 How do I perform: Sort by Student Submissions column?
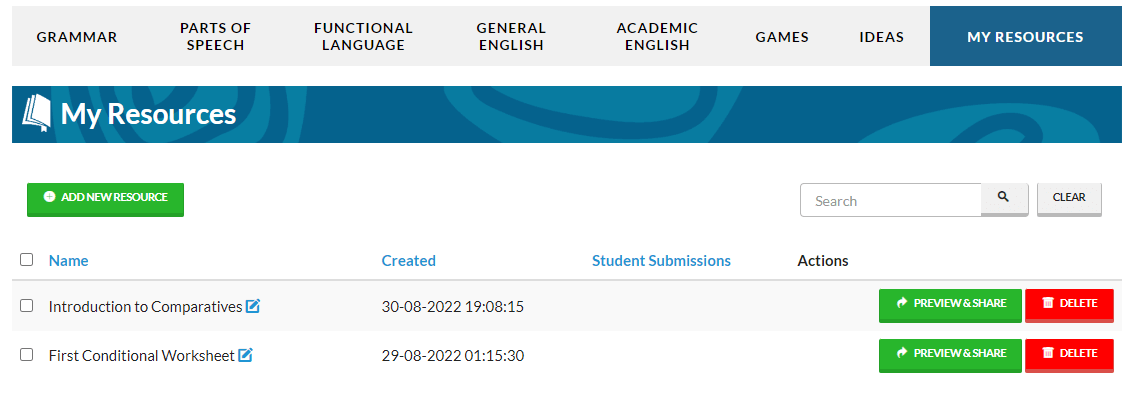[x=661, y=260]
